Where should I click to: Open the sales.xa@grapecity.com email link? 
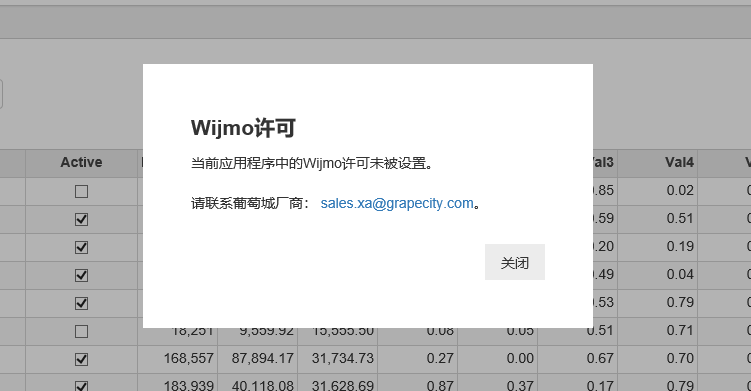click(x=397, y=203)
